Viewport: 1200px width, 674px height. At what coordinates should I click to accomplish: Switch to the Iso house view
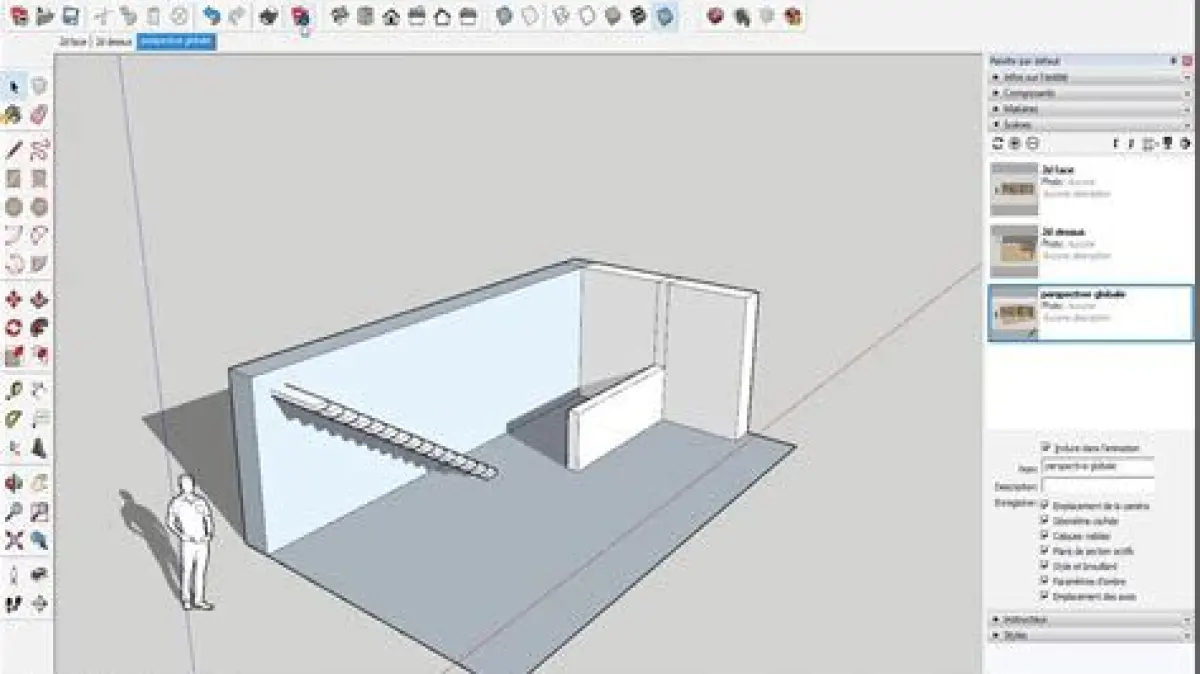click(391, 16)
